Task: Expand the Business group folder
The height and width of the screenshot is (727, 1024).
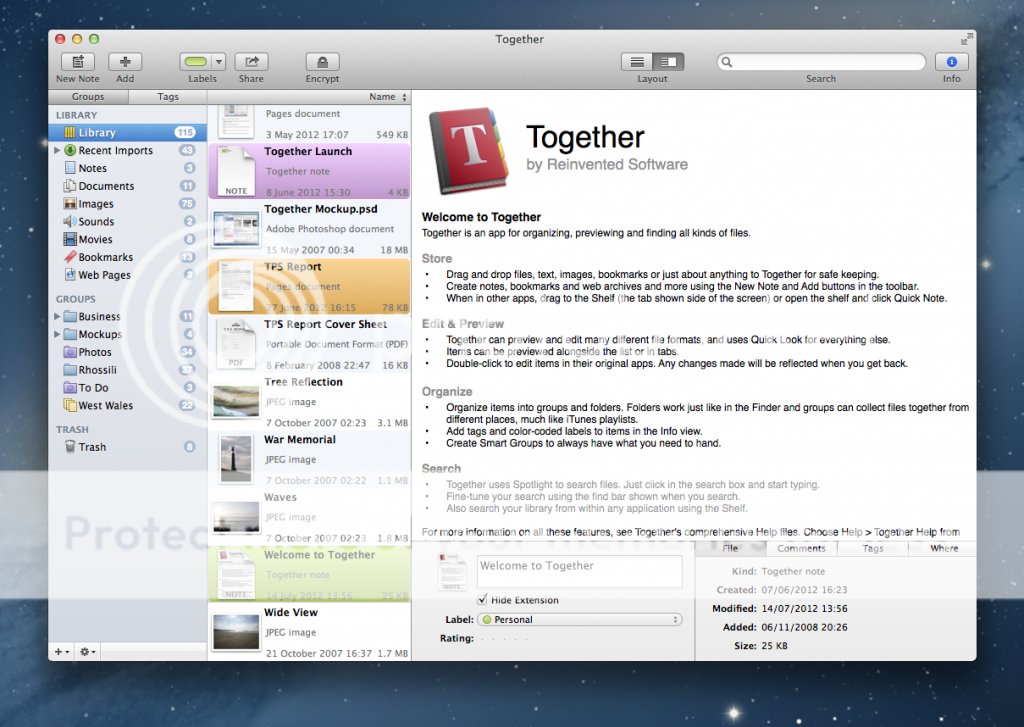Action: click(57, 317)
